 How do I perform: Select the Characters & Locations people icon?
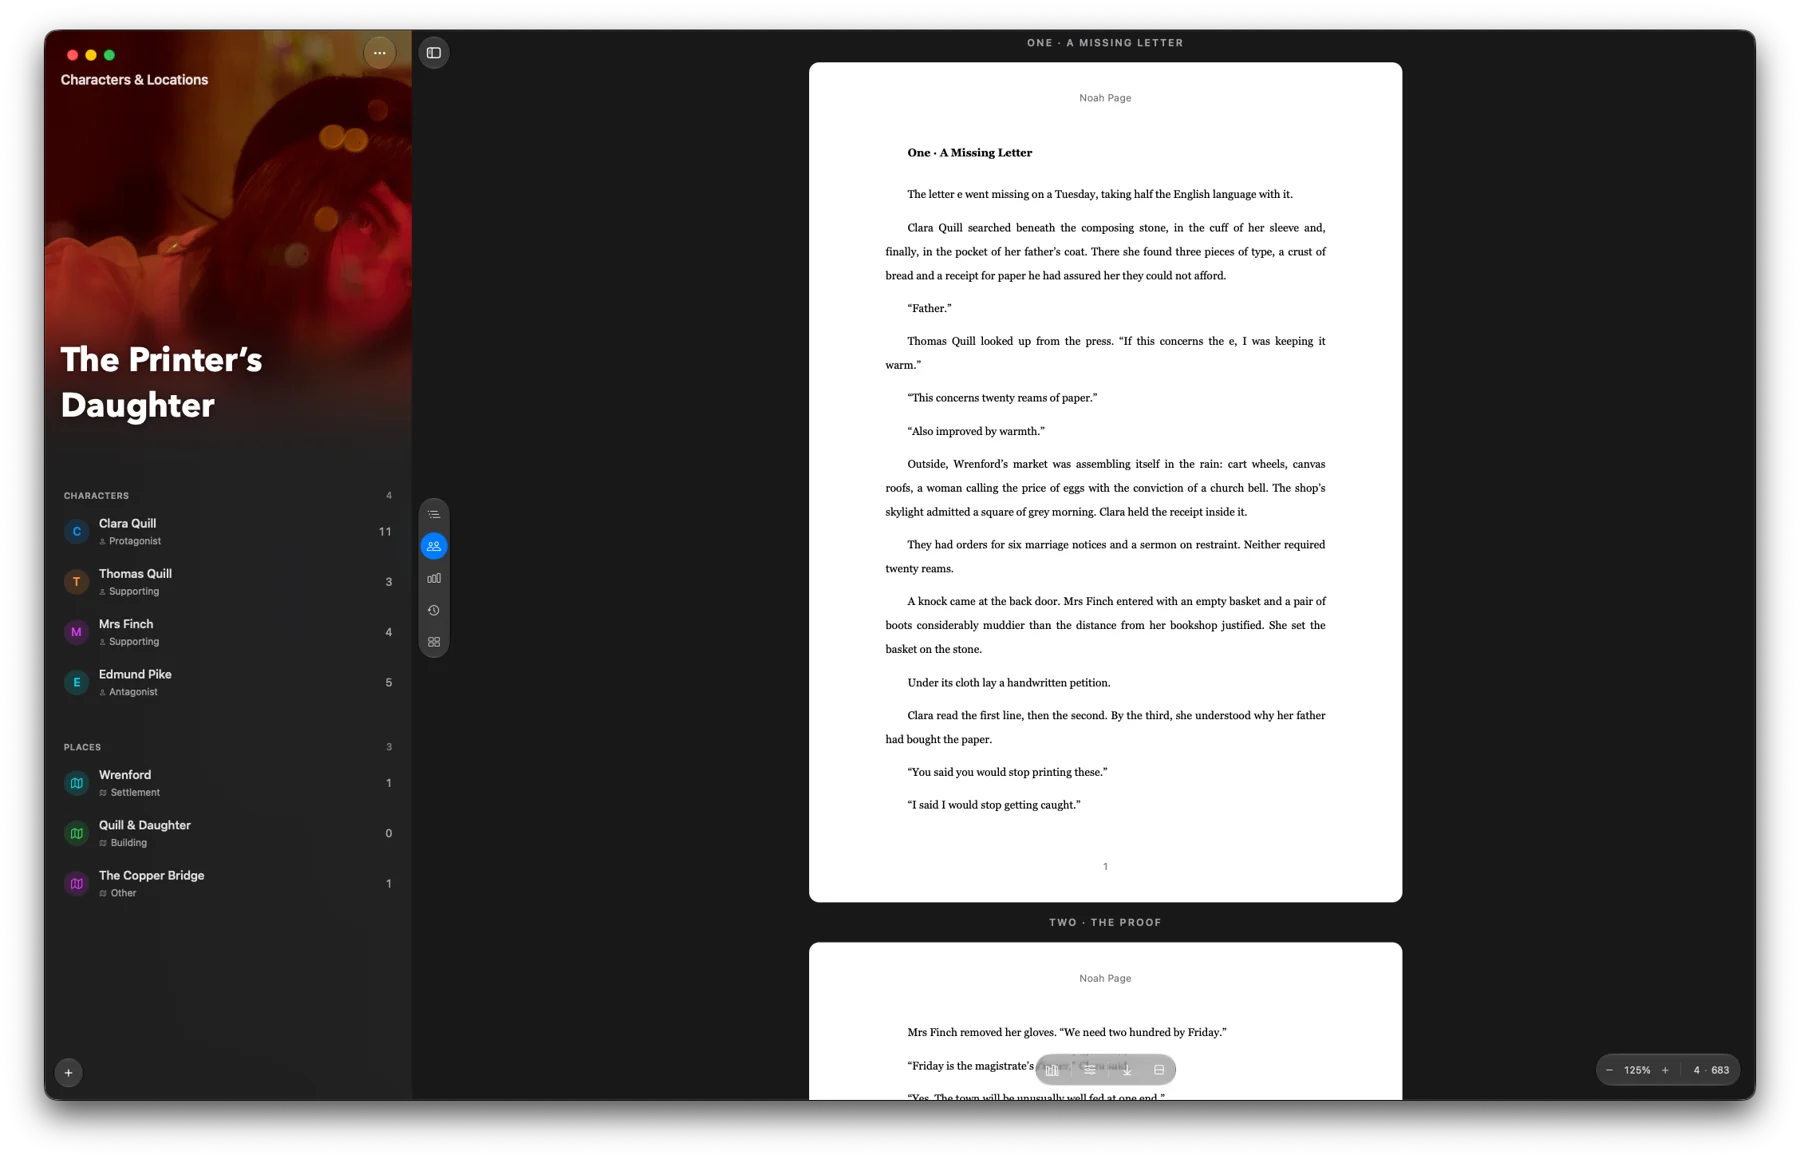[434, 546]
